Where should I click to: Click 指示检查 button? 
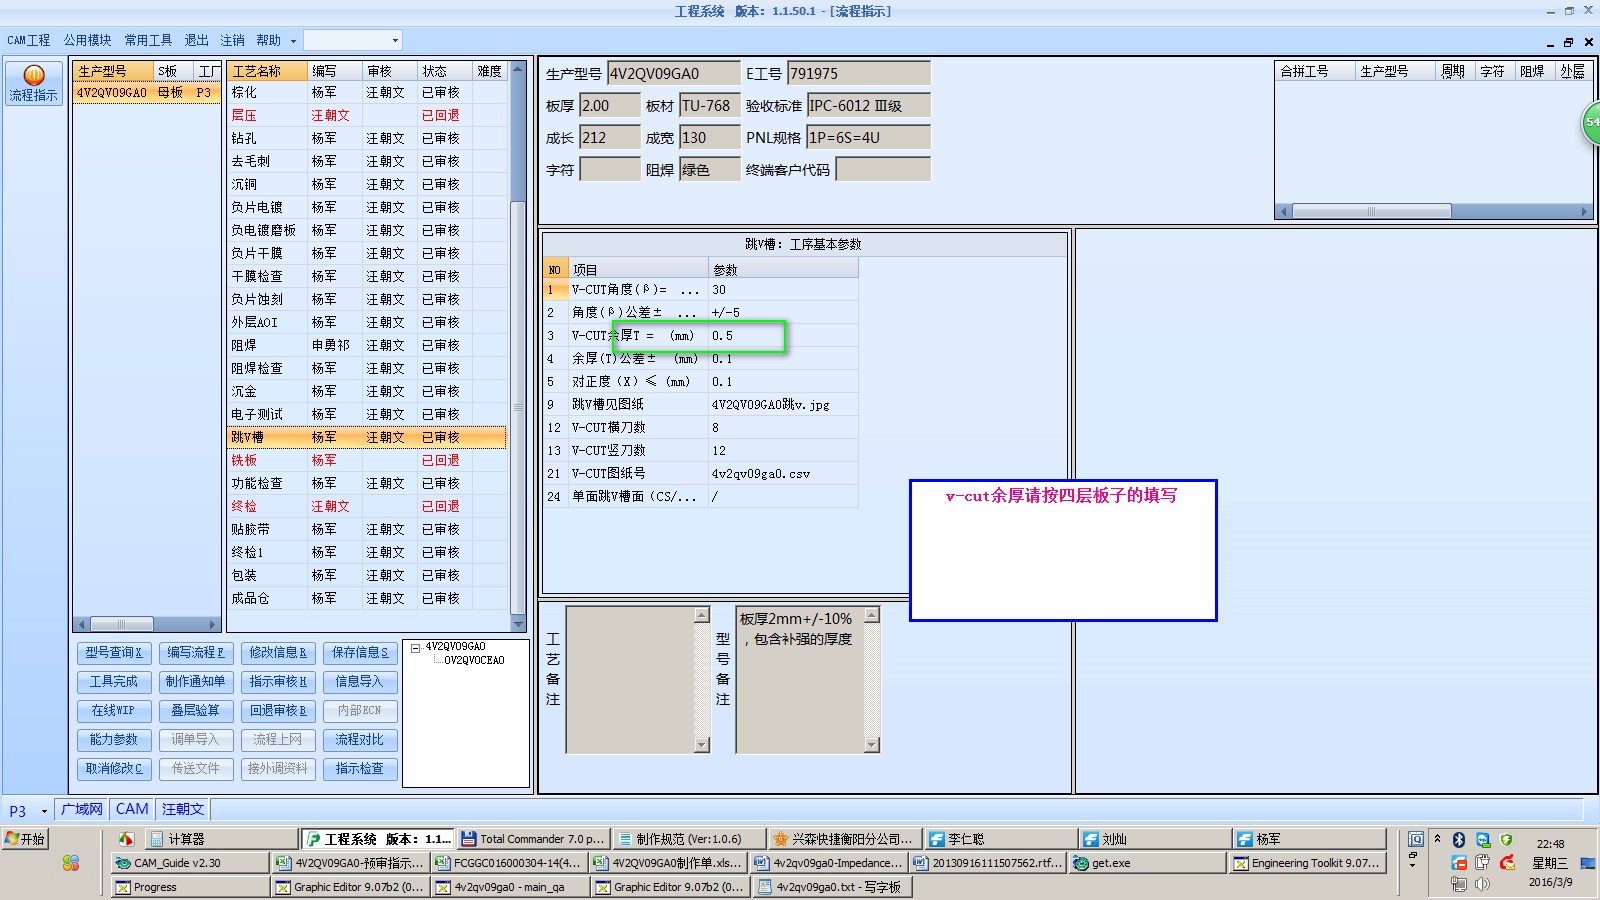click(x=360, y=769)
